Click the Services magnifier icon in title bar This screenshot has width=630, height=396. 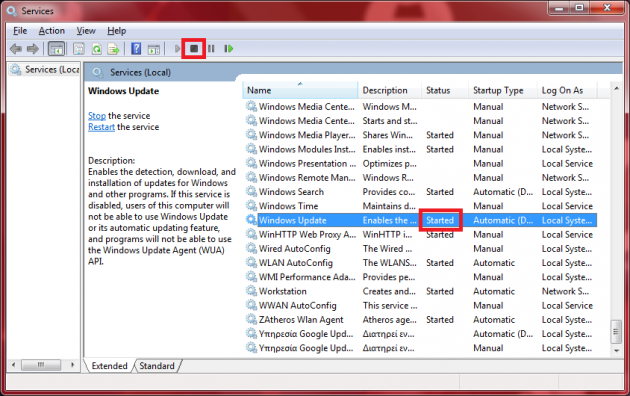12,11
